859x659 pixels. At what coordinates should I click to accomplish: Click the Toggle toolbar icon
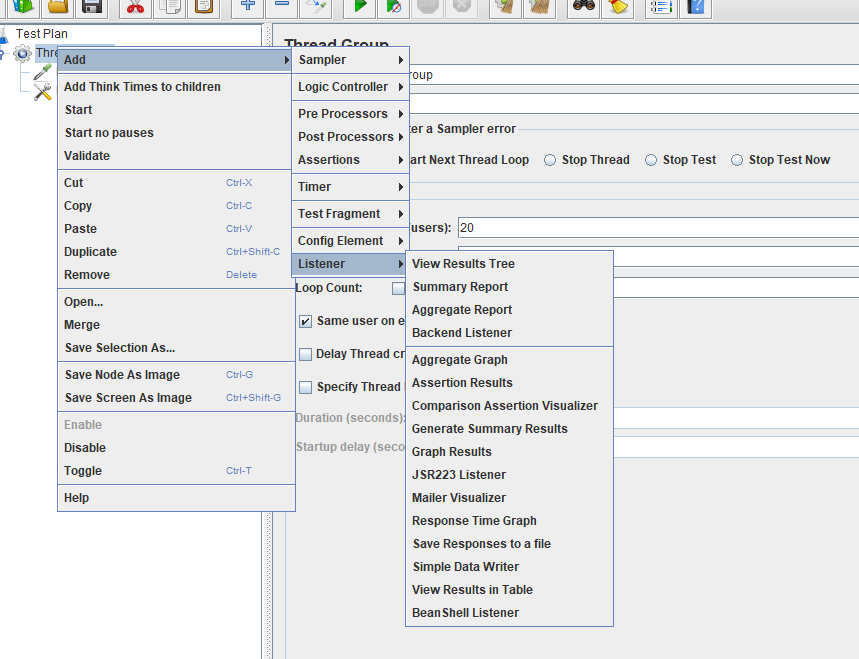[316, 7]
